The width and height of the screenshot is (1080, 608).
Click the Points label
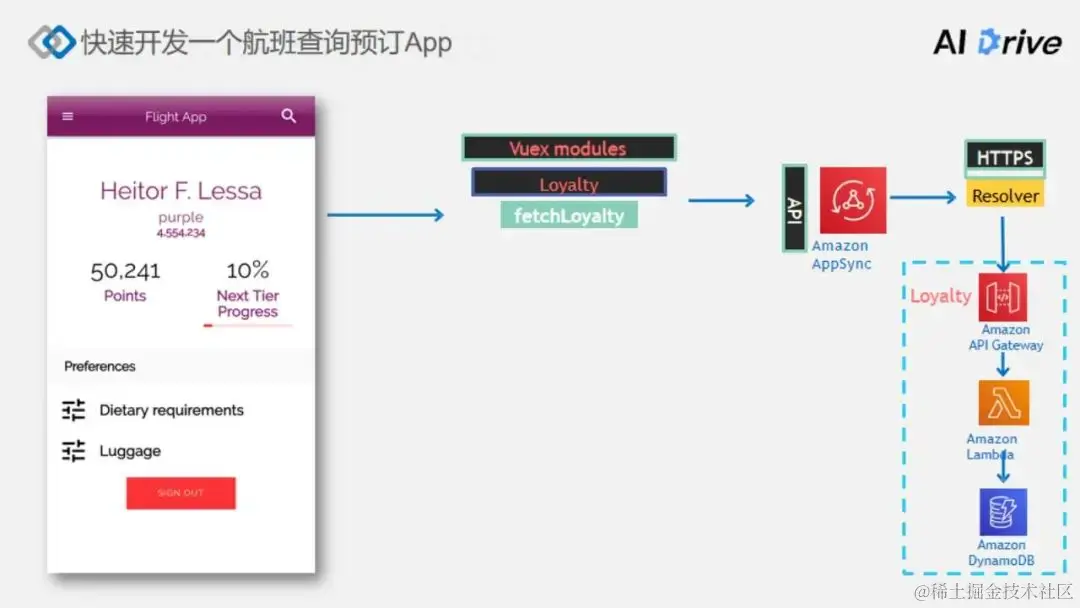point(125,296)
